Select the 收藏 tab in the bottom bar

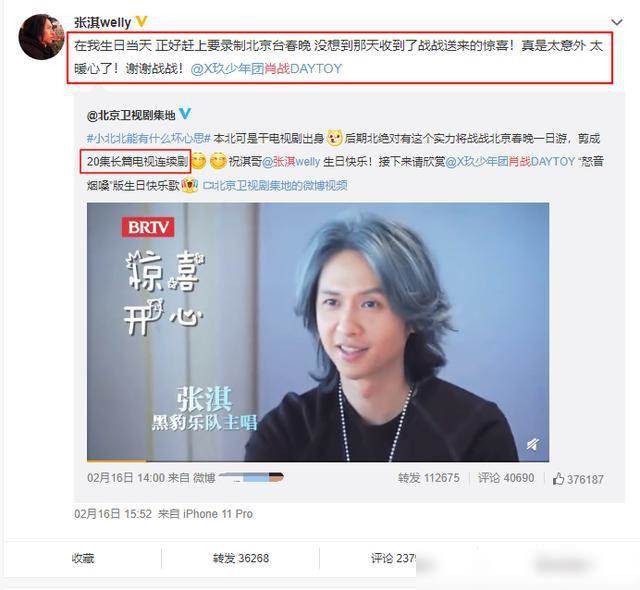[83, 558]
